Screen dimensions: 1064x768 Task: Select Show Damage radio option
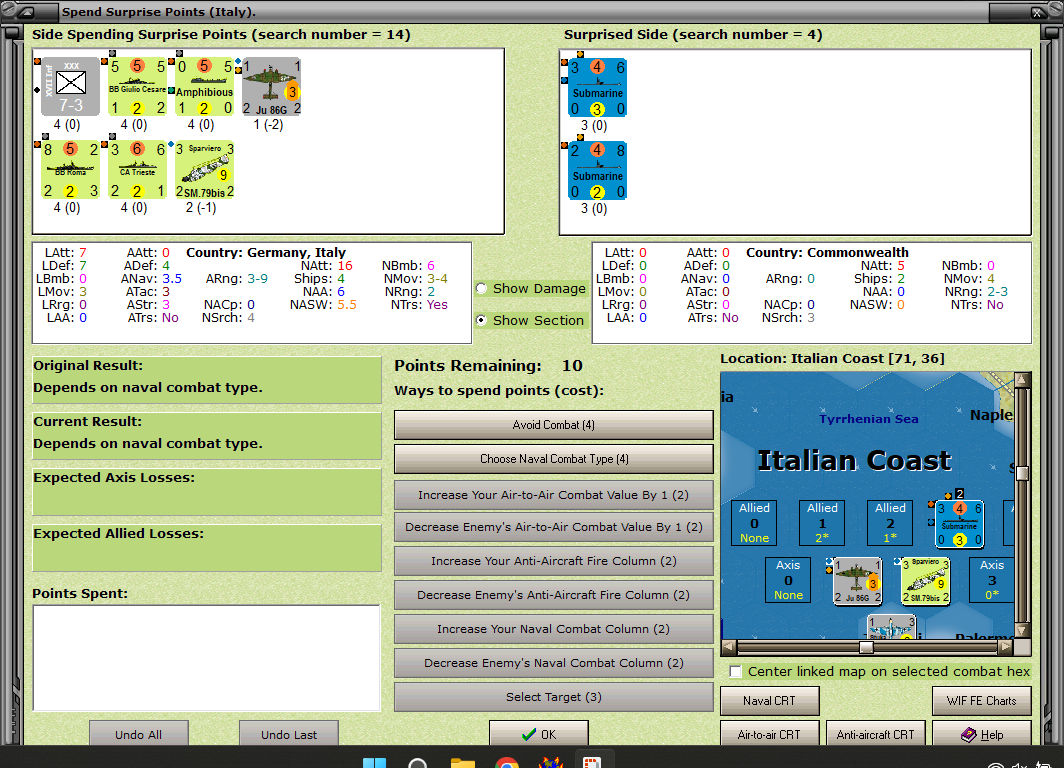[x=531, y=288]
